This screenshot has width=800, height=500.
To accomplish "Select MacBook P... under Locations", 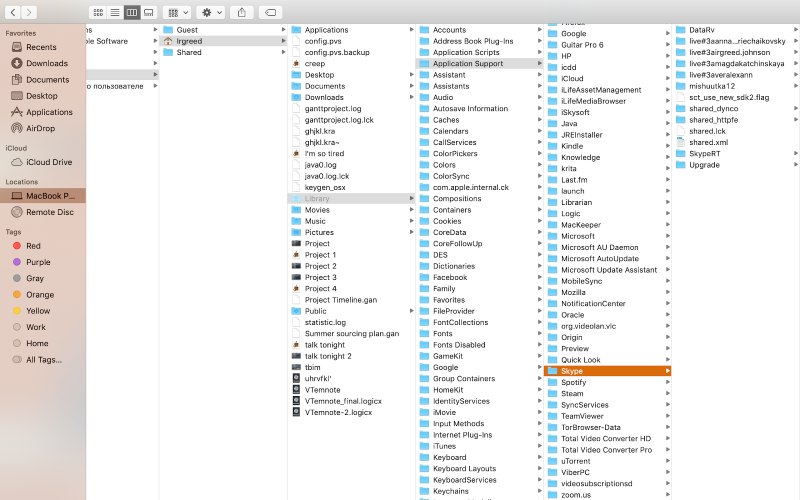I will click(x=43, y=196).
